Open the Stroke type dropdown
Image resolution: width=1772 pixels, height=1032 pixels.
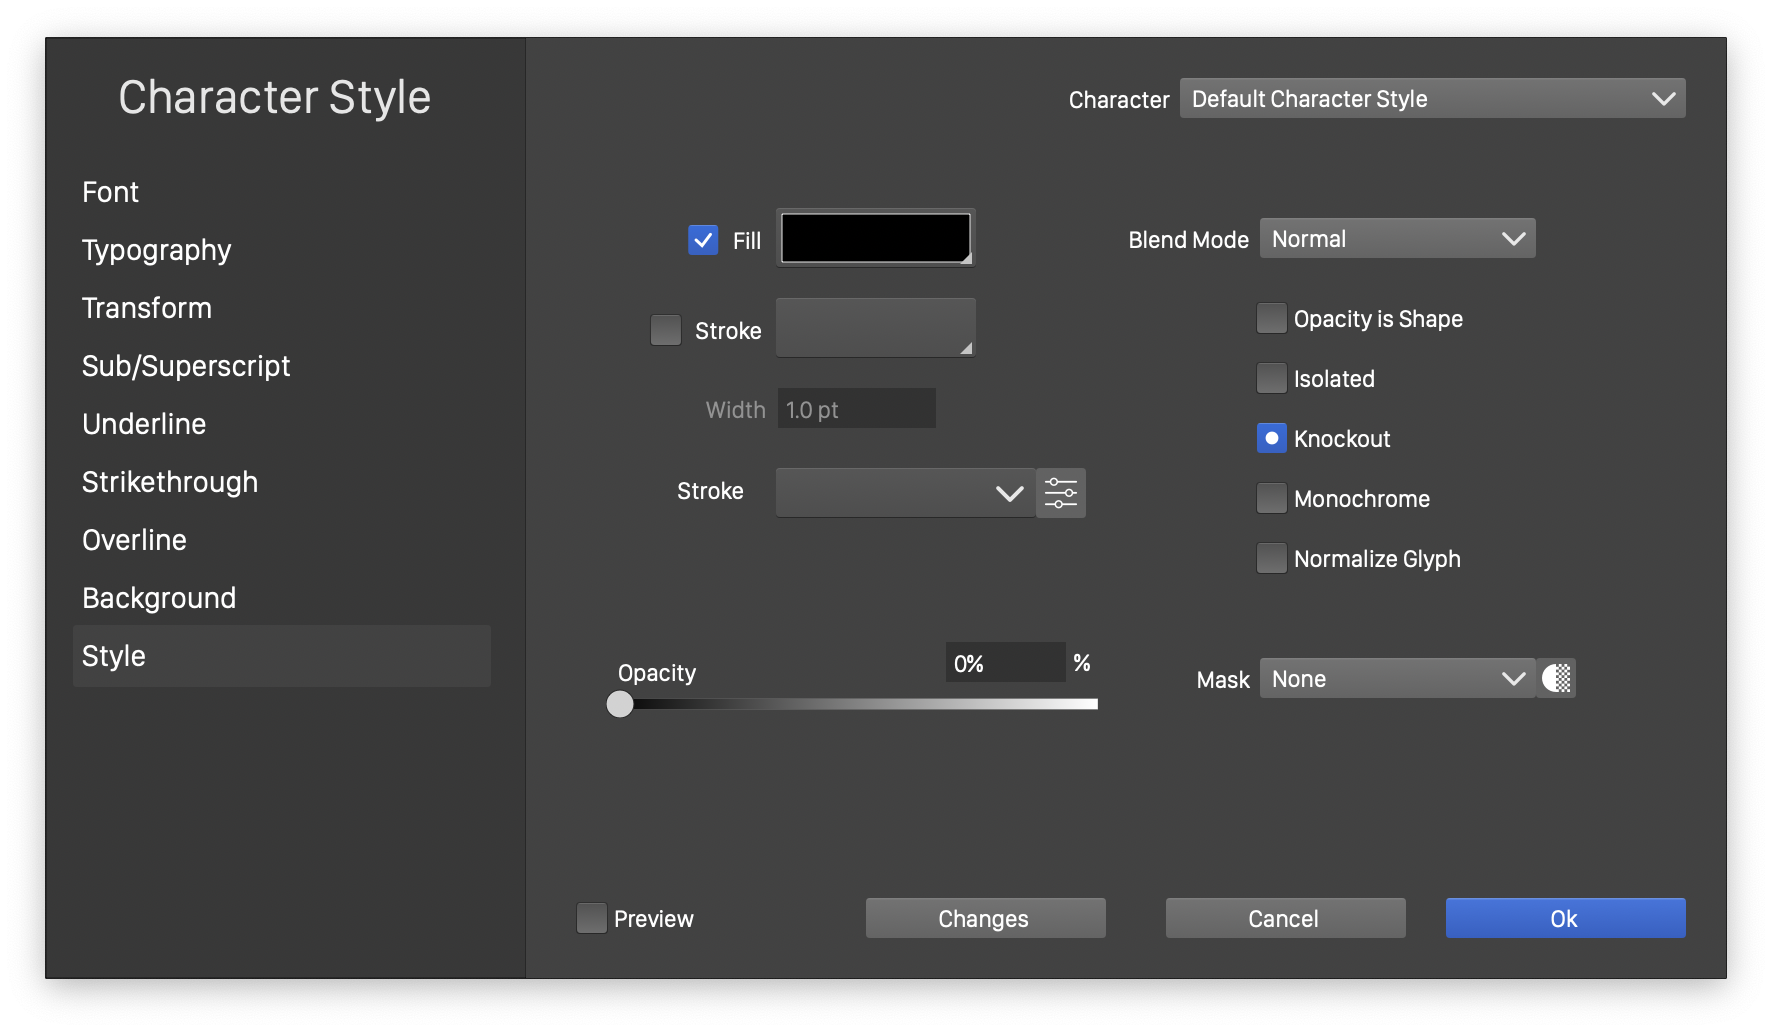tap(905, 493)
